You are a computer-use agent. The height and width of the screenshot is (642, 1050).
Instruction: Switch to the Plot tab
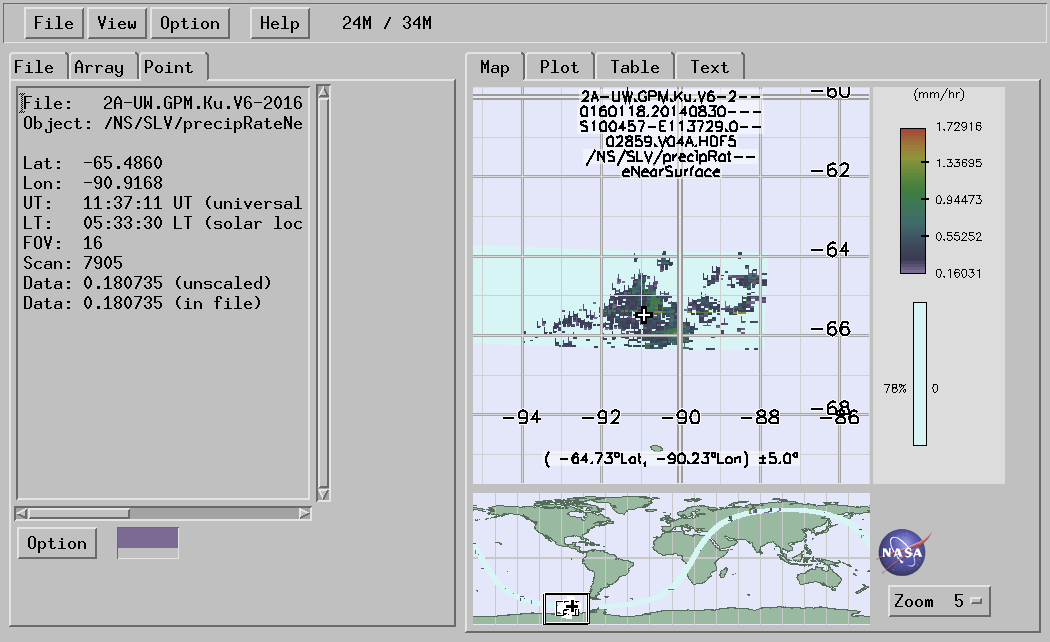point(559,67)
